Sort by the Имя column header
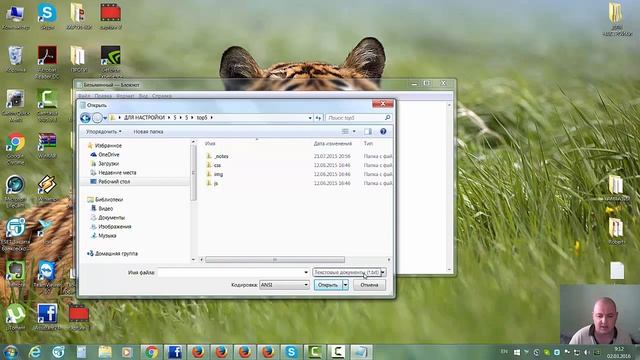The height and width of the screenshot is (360, 640). tap(210, 144)
